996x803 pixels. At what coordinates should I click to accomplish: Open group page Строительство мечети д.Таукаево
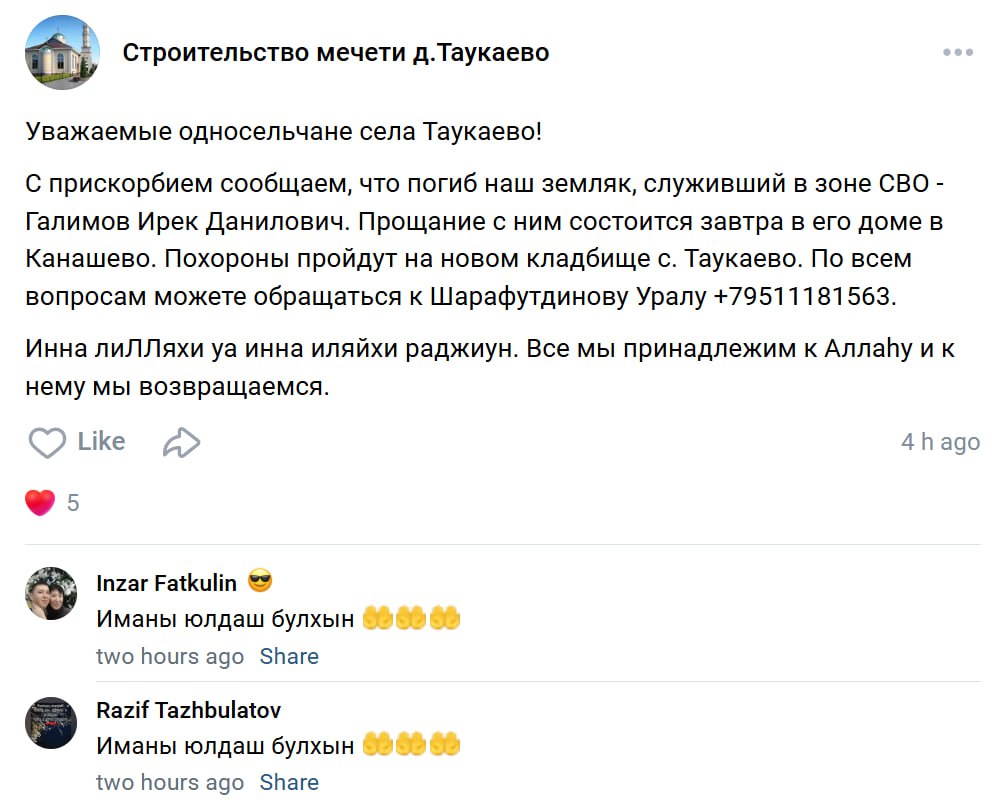coord(336,53)
